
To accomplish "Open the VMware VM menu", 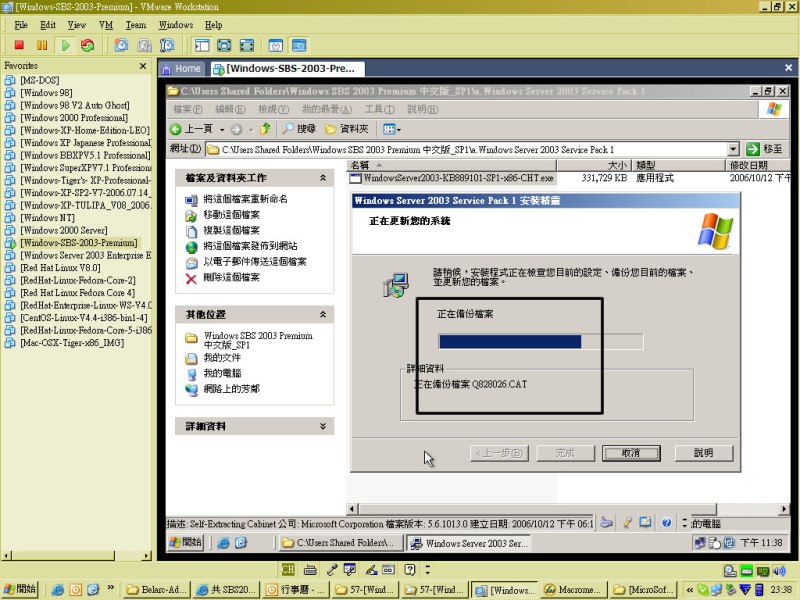I will tap(106, 25).
